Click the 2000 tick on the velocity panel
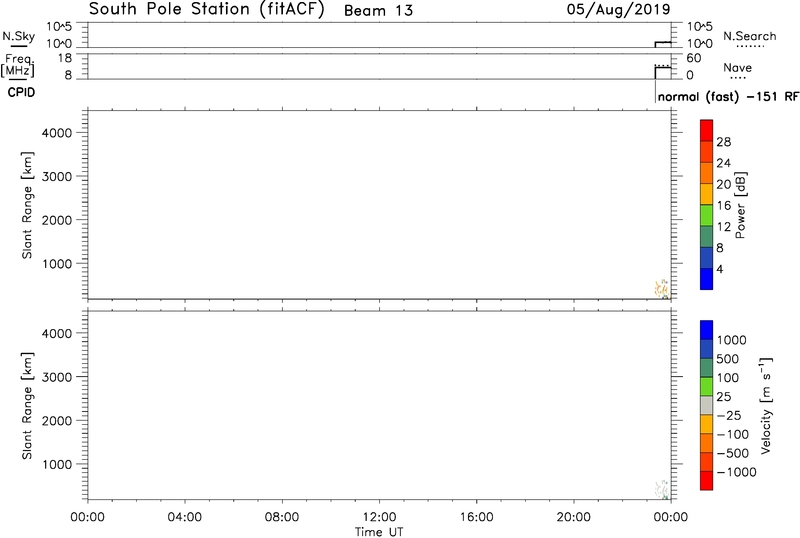 (x=56, y=420)
